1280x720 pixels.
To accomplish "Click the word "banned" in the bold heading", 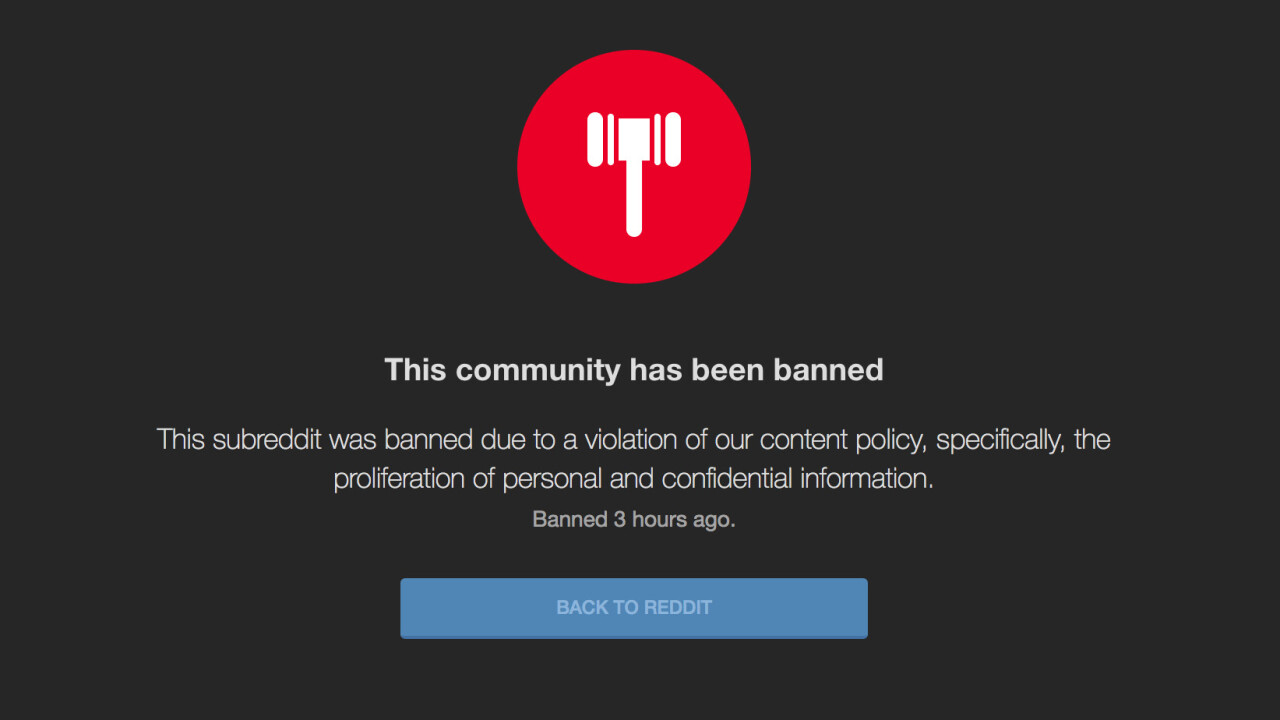I will click(828, 370).
